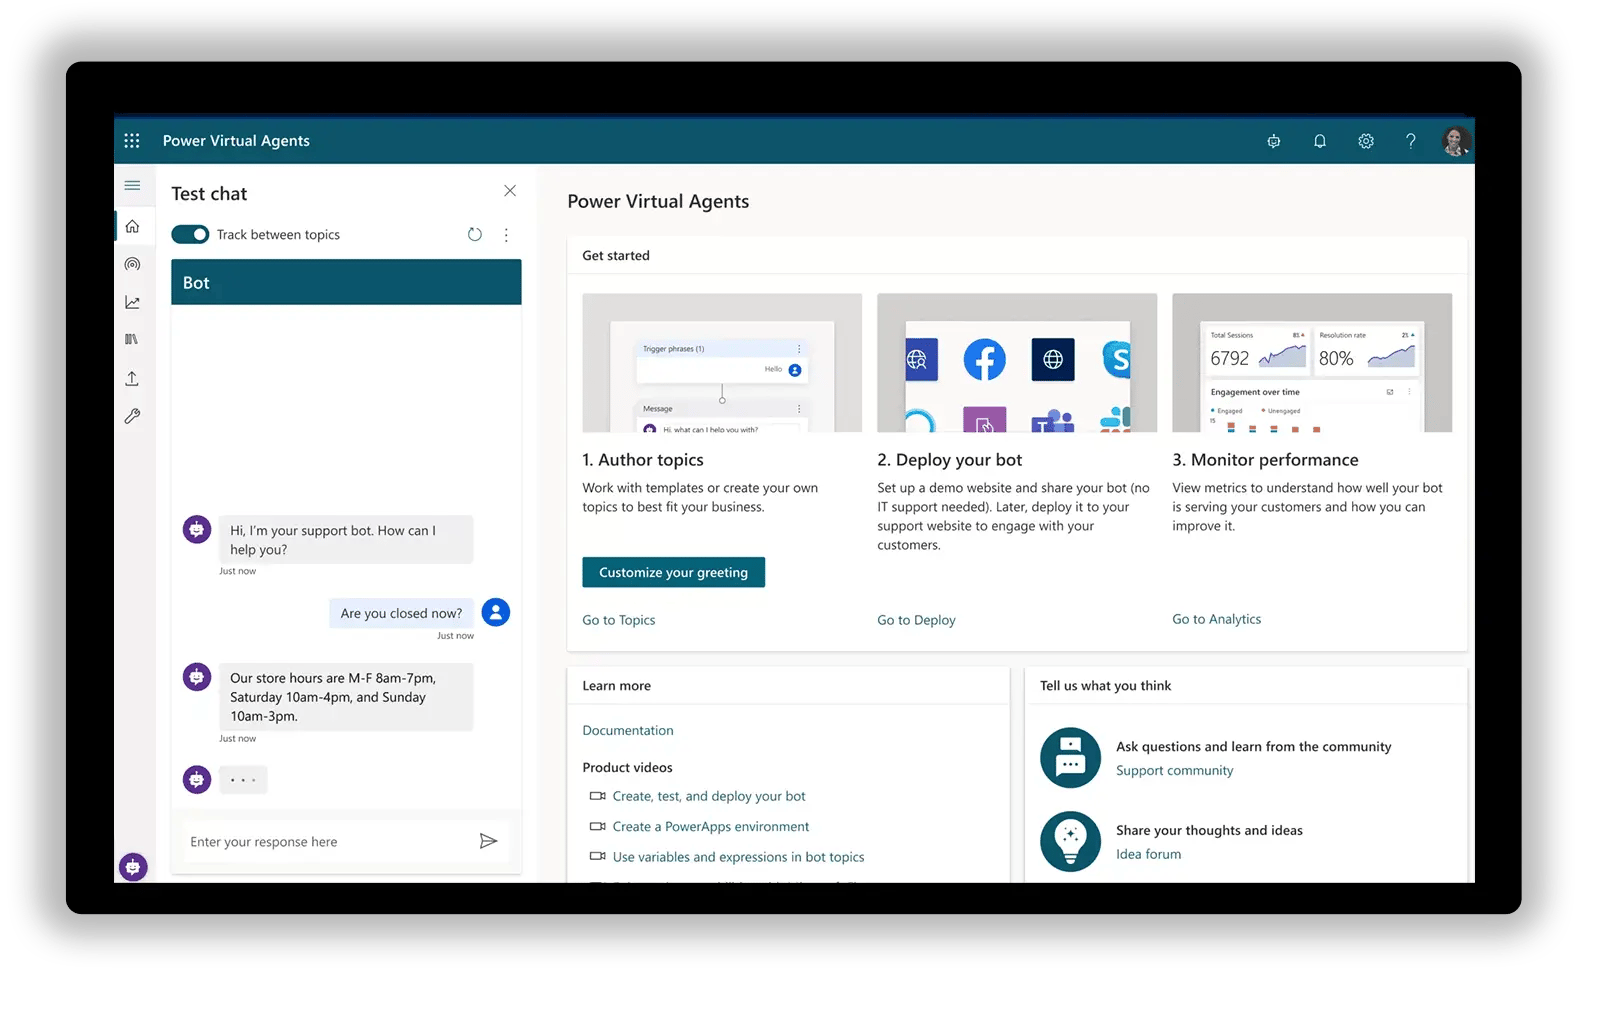Viewport: 1619px width, 1024px height.
Task: Follow the Go to Analytics link
Action: pos(1216,619)
